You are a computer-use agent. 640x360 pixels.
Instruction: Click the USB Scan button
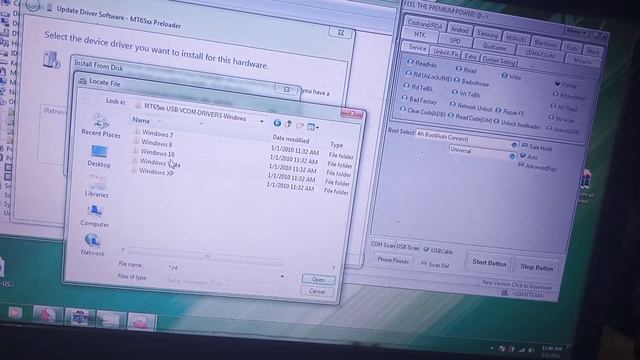(x=408, y=247)
